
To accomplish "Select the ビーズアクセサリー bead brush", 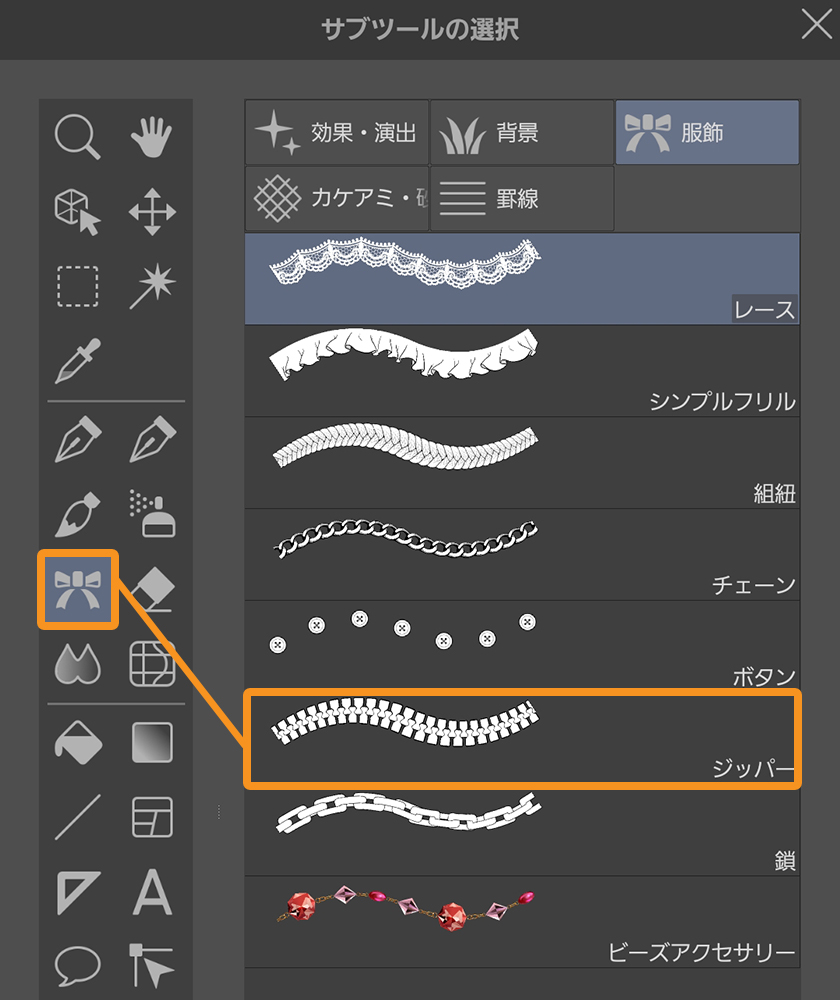I will (x=521, y=922).
